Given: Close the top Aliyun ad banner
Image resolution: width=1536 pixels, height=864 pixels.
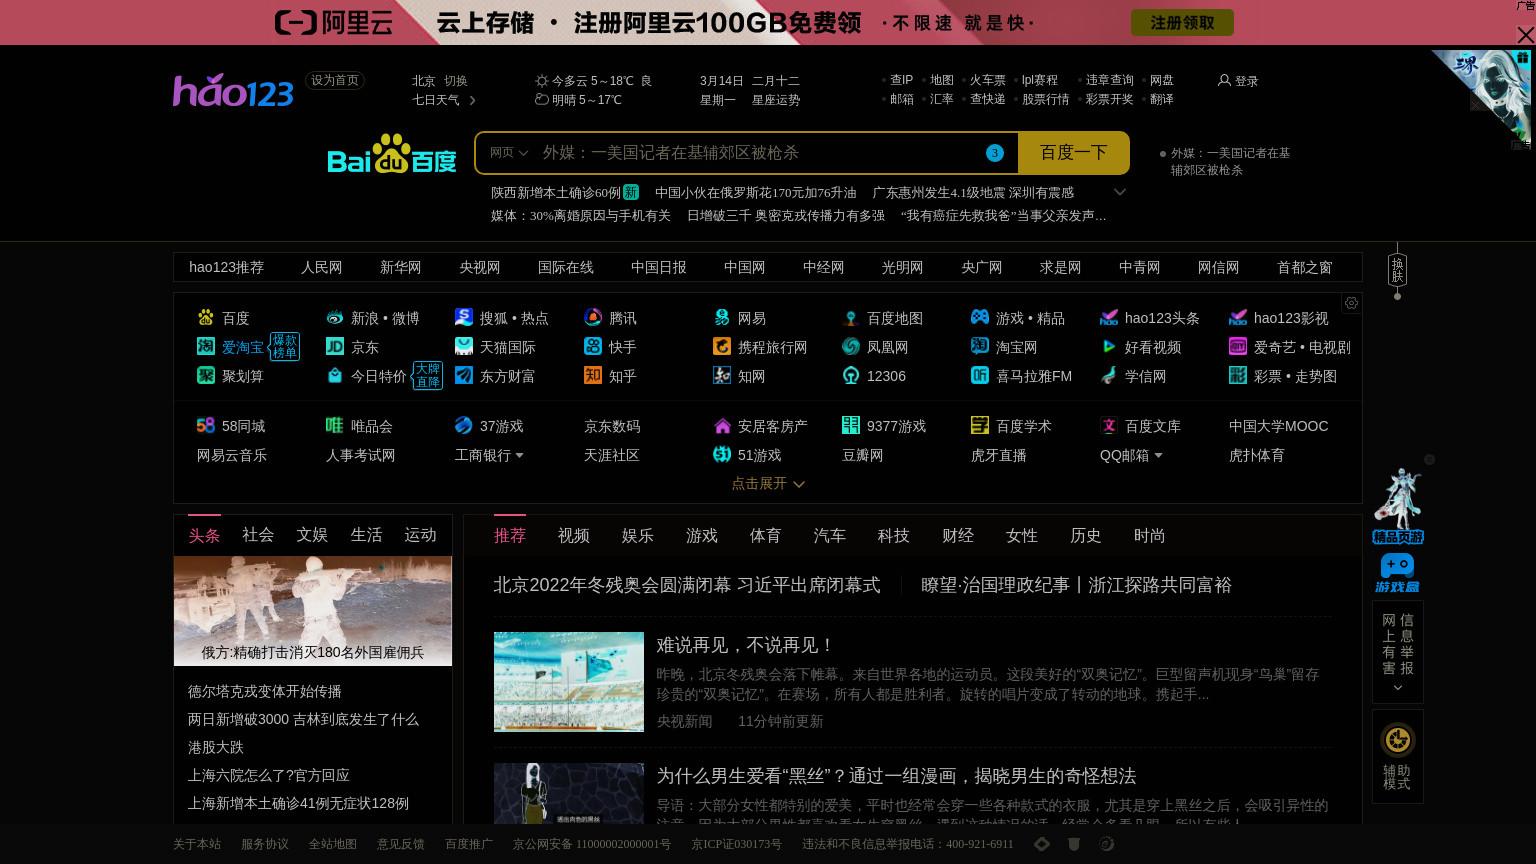Looking at the screenshot, I should tap(1525, 35).
